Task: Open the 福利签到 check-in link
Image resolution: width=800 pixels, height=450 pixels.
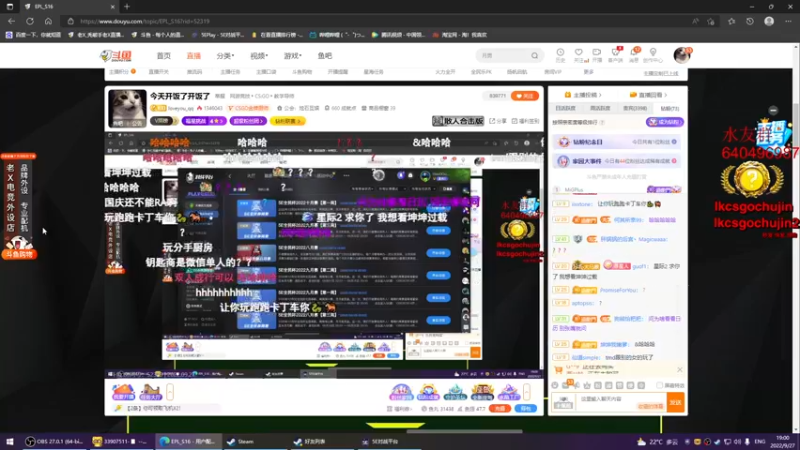Action: [526, 121]
